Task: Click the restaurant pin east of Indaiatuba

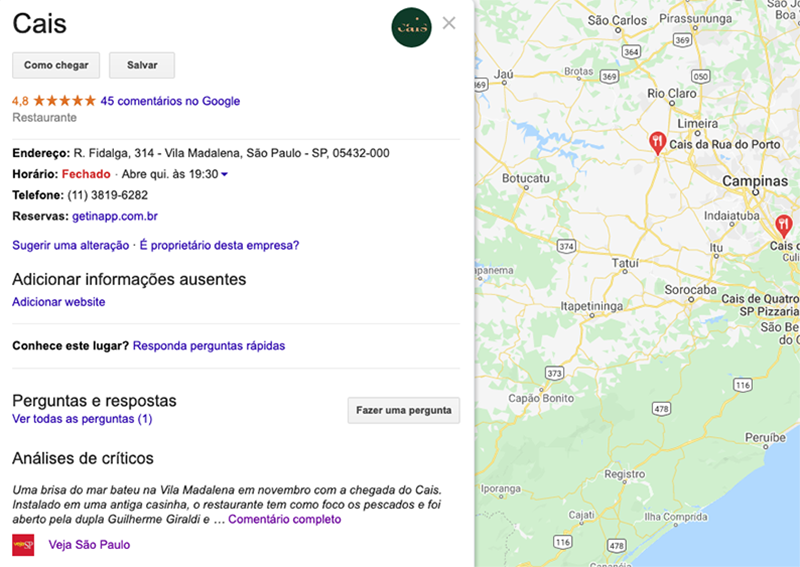Action: (783, 225)
